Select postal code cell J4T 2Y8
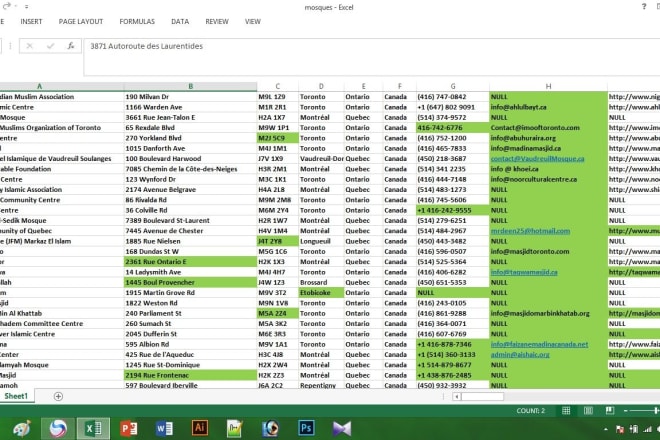This screenshot has width=660, height=440. (x=278, y=241)
